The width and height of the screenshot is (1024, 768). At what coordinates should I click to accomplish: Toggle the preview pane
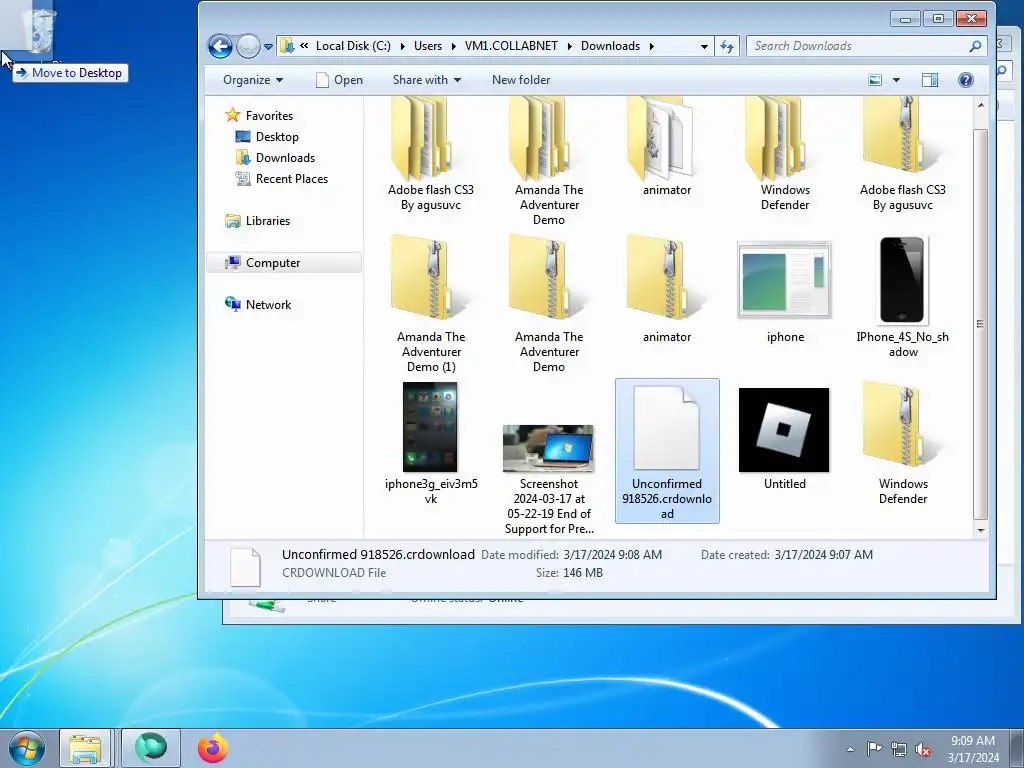tap(930, 80)
